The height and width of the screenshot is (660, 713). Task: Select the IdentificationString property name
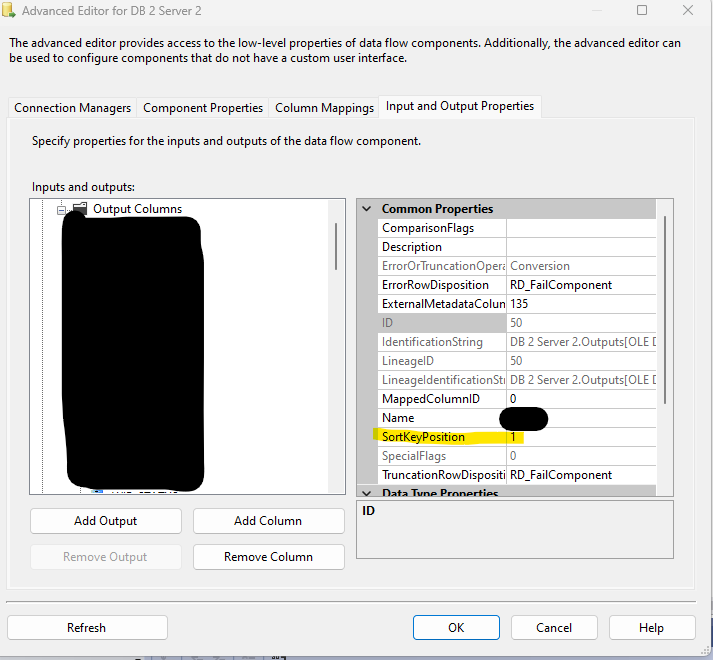coord(442,342)
